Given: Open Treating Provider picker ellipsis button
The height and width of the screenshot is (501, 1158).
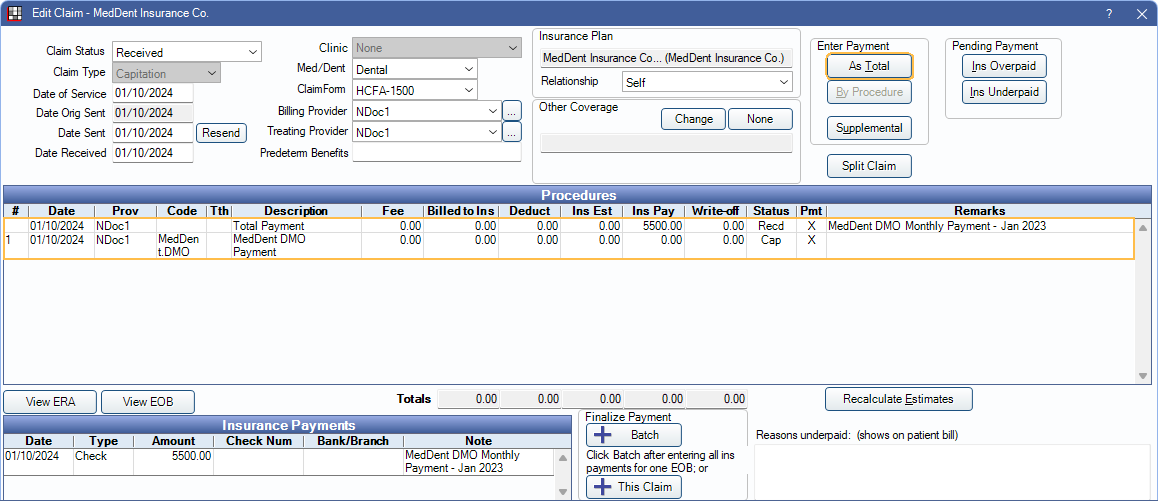Looking at the screenshot, I should pyautogui.click(x=512, y=131).
